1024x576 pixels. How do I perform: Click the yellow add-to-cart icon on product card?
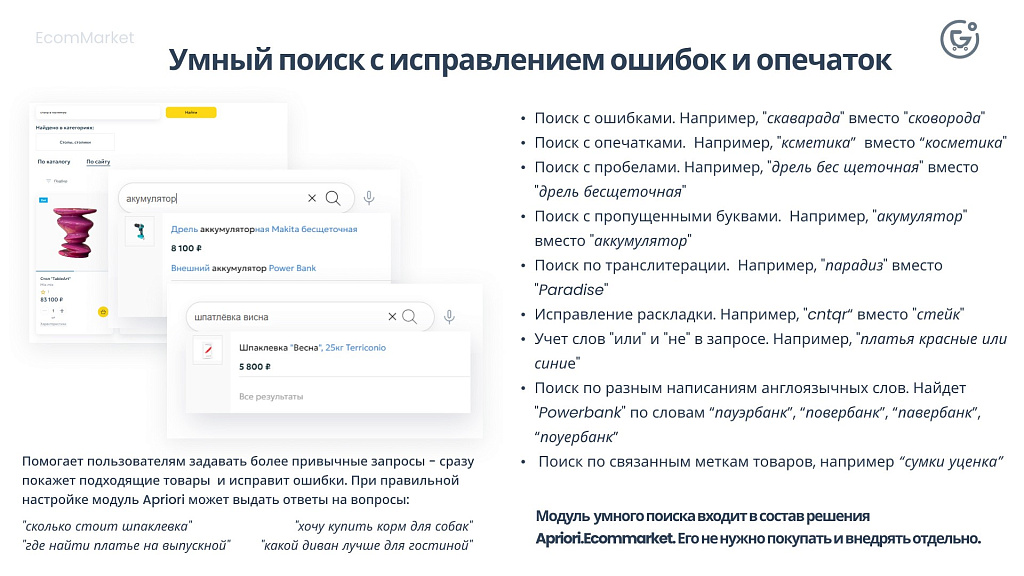pyautogui.click(x=103, y=311)
